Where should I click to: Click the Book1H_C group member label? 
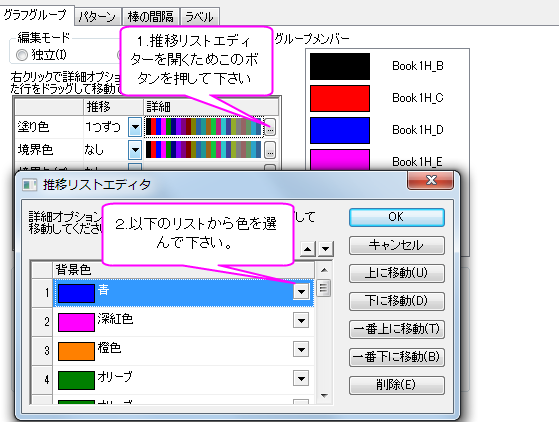coord(417,98)
